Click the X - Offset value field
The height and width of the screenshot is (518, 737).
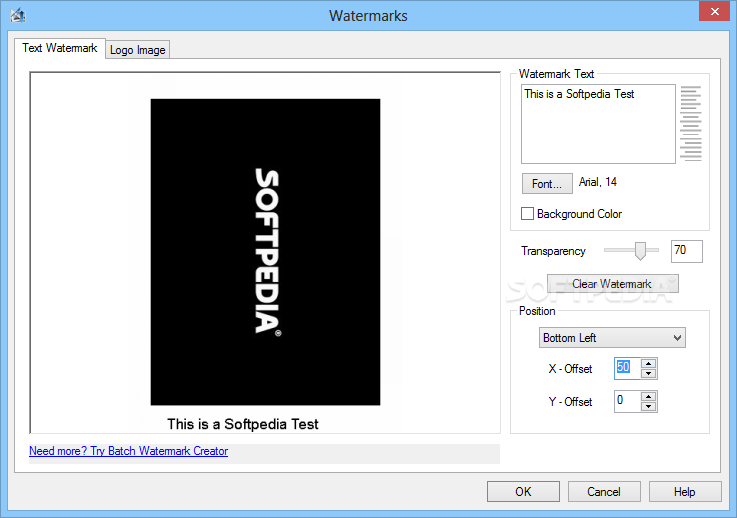click(627, 368)
